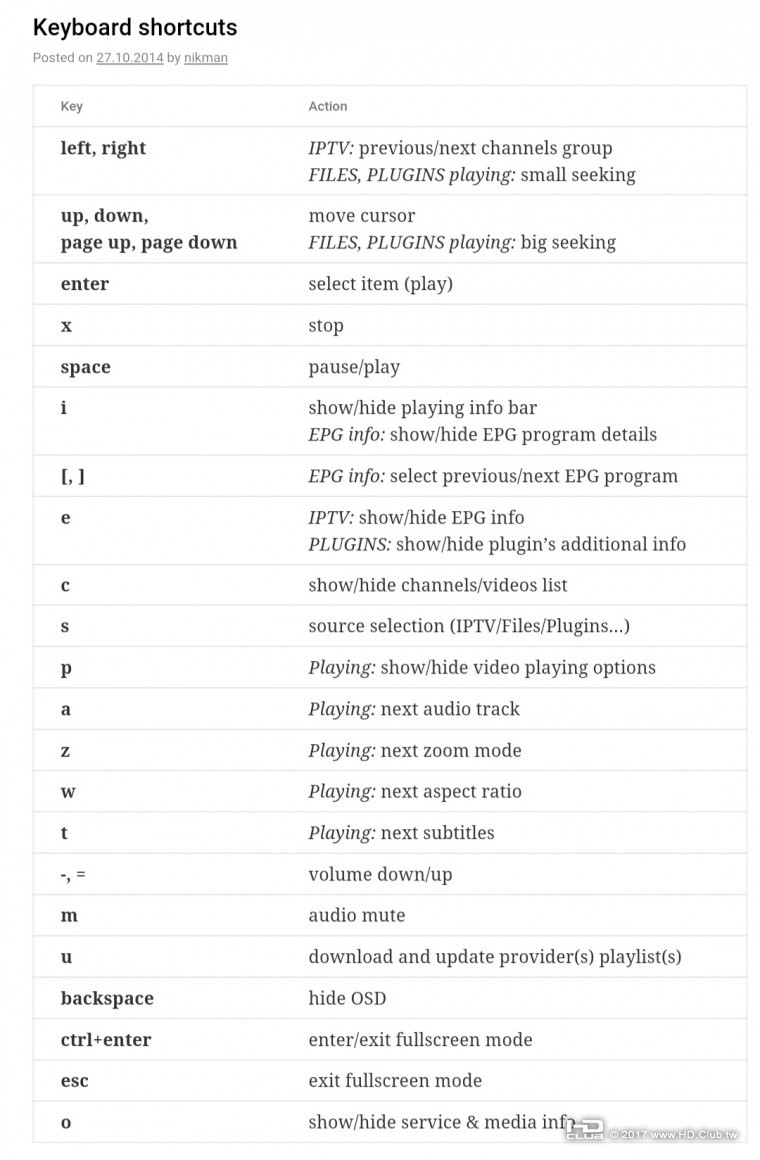760x1160 pixels.
Task: Click the 'volume down/up' action text
Action: click(x=380, y=874)
